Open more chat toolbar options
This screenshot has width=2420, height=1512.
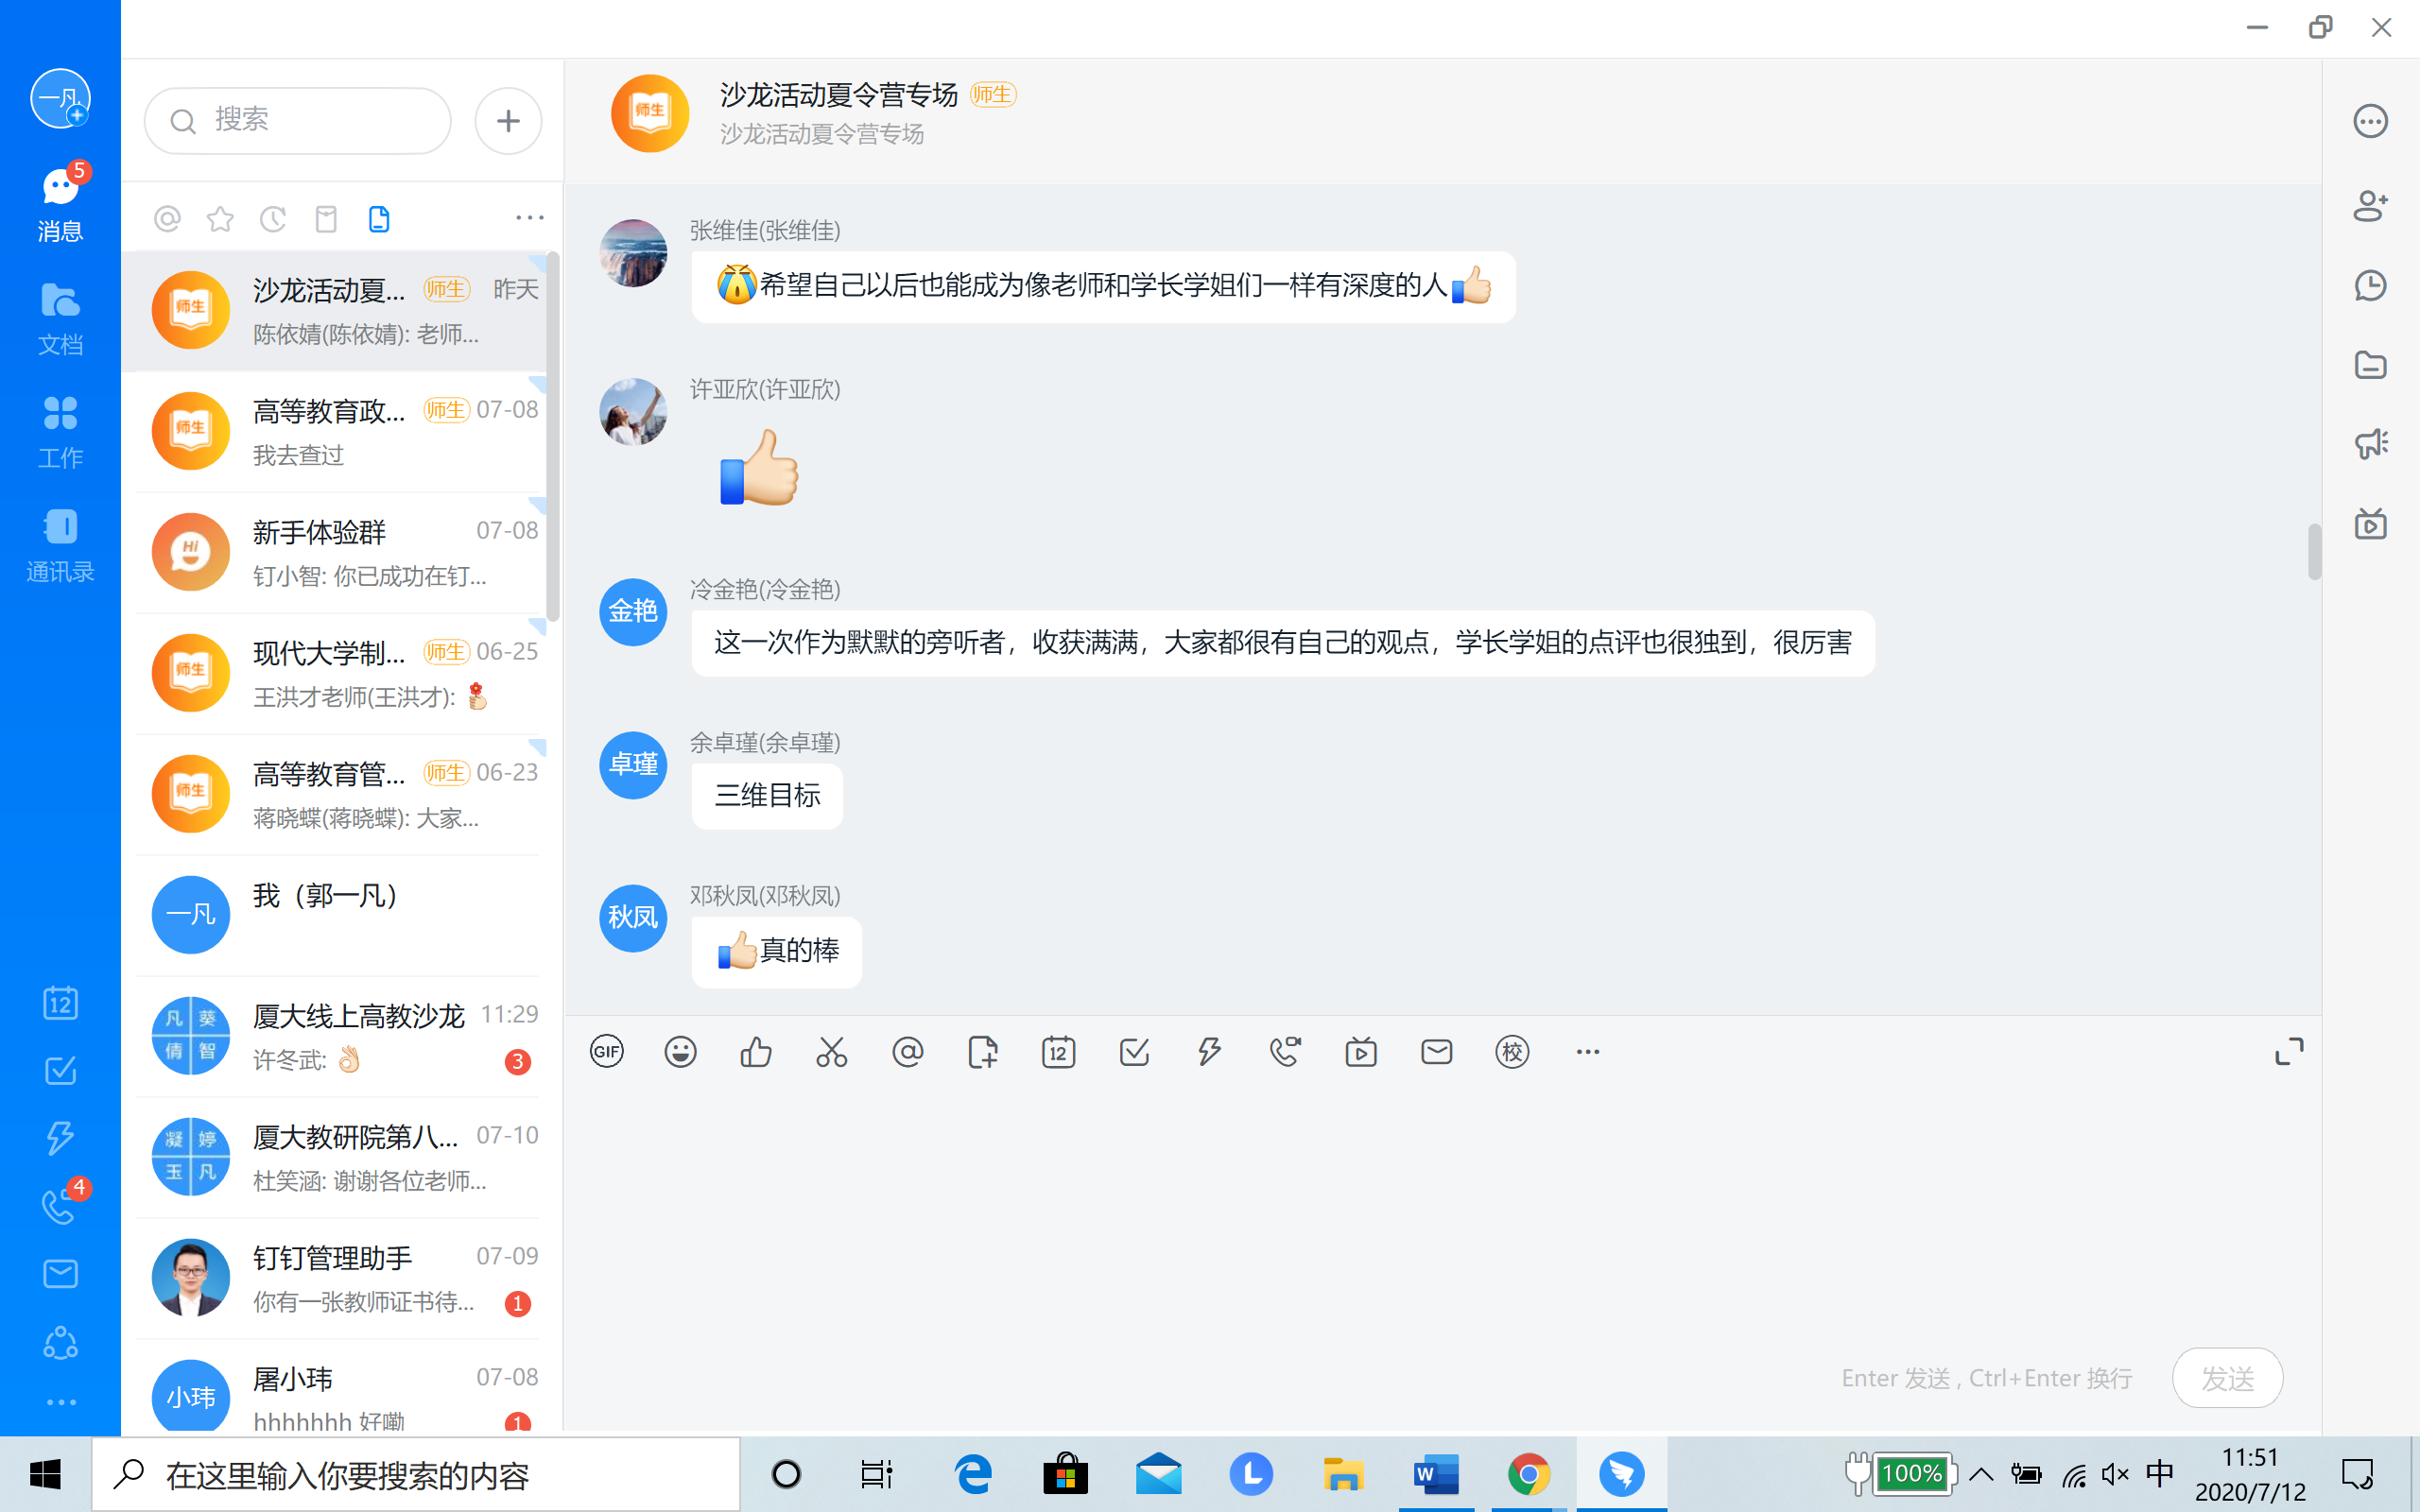click(1588, 1051)
